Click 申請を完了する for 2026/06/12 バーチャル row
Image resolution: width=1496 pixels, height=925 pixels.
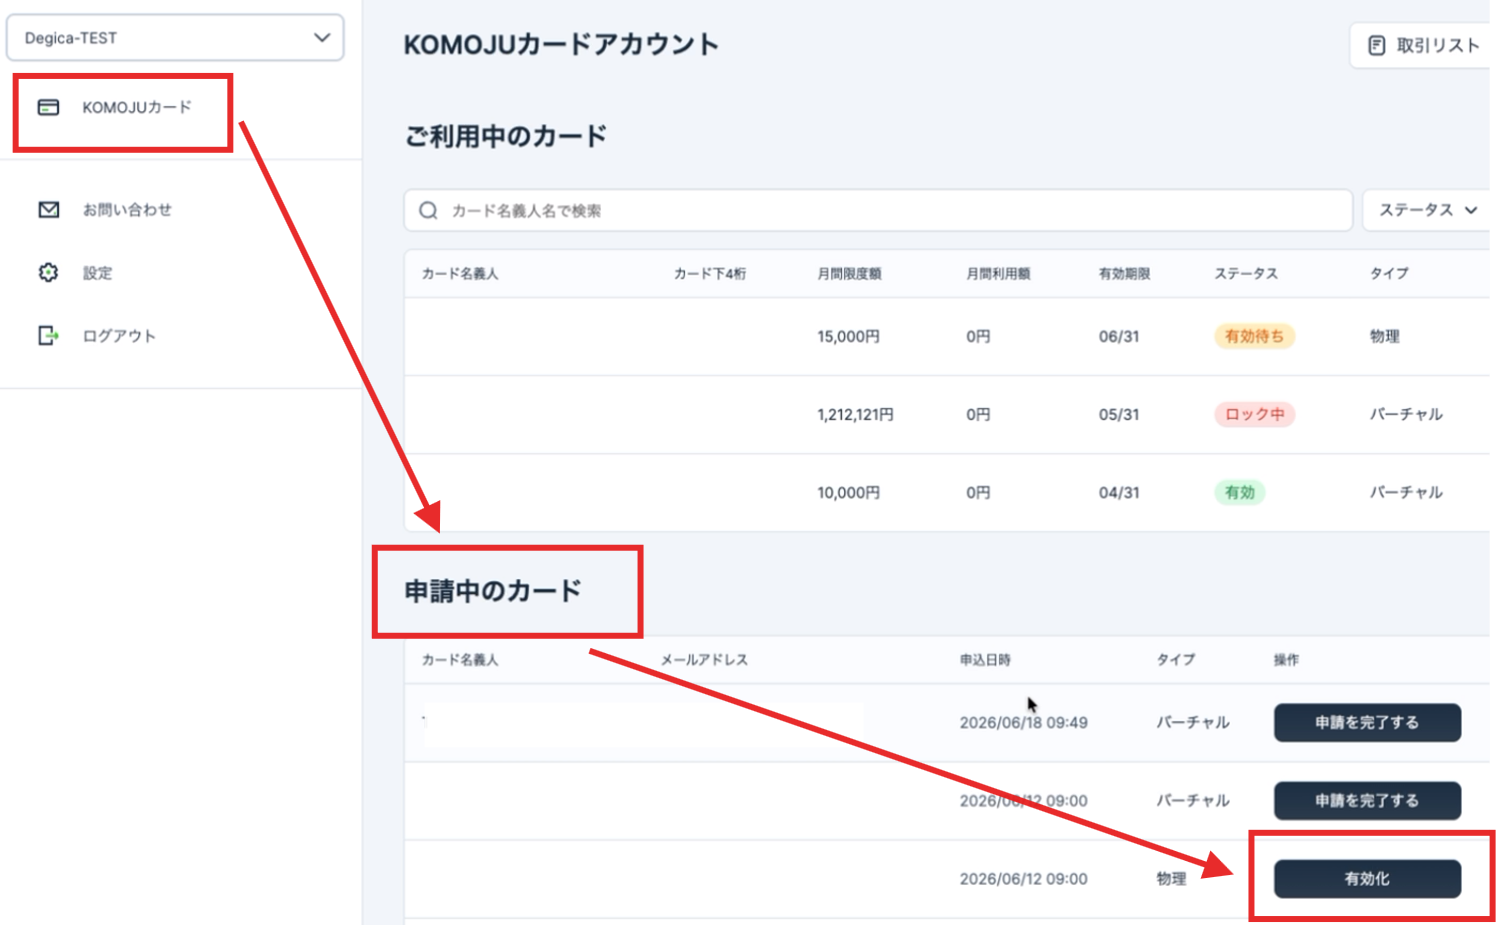(x=1367, y=800)
